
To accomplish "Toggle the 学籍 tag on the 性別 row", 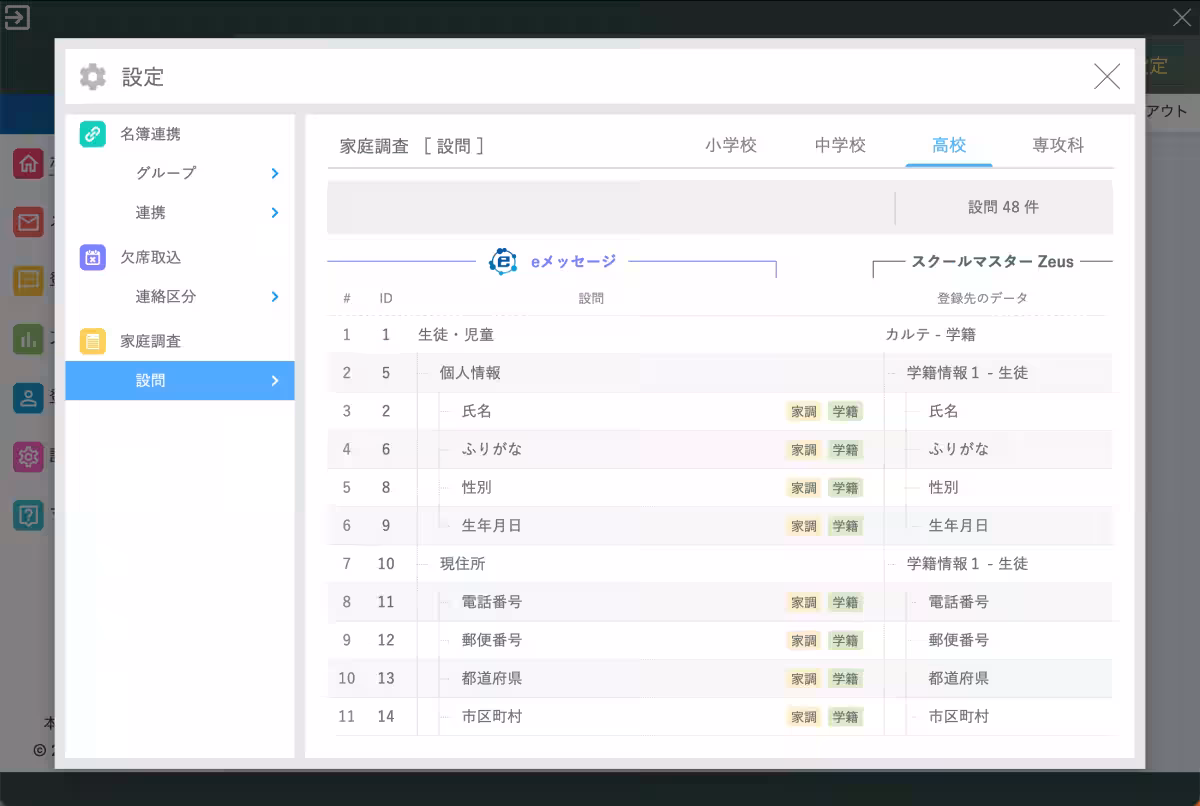I will 845,488.
